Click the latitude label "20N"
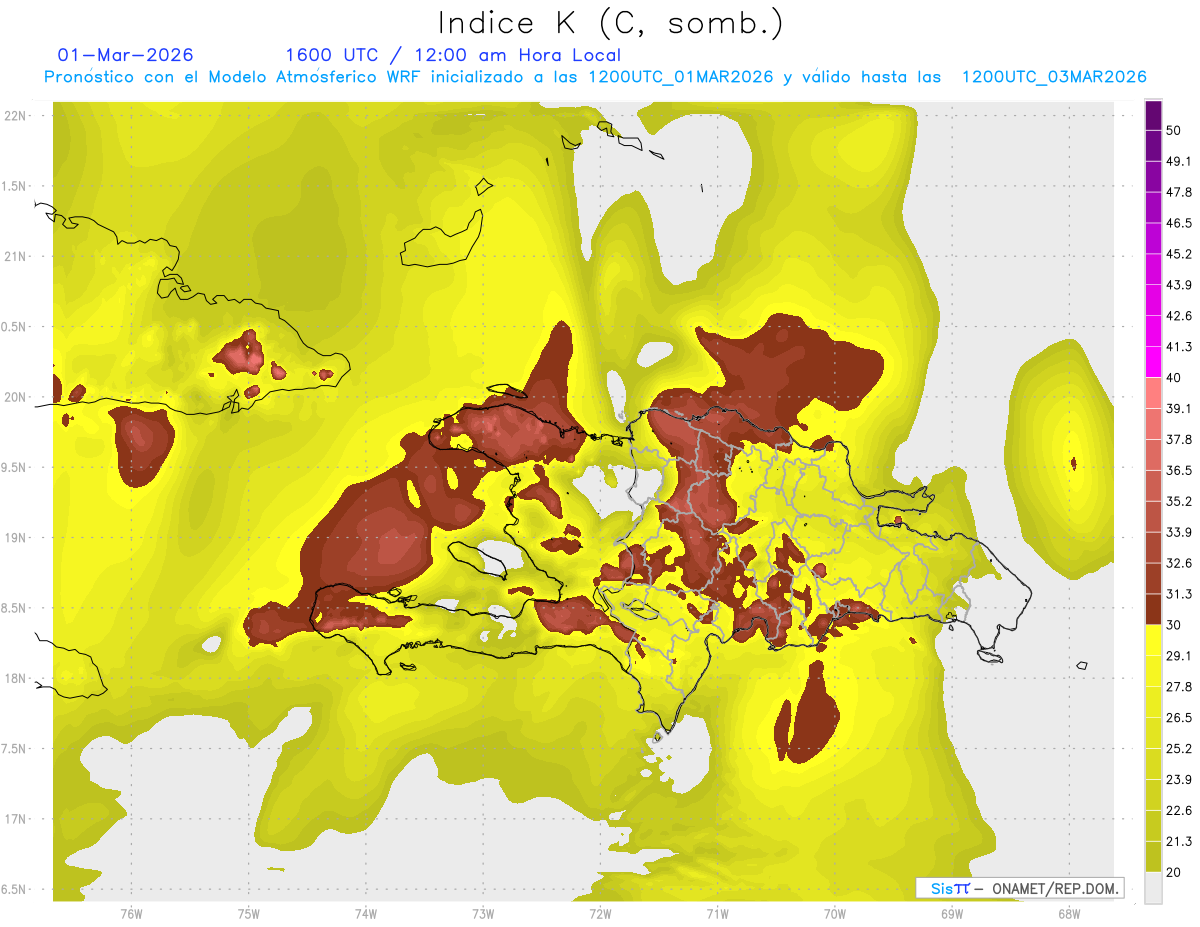 17,398
